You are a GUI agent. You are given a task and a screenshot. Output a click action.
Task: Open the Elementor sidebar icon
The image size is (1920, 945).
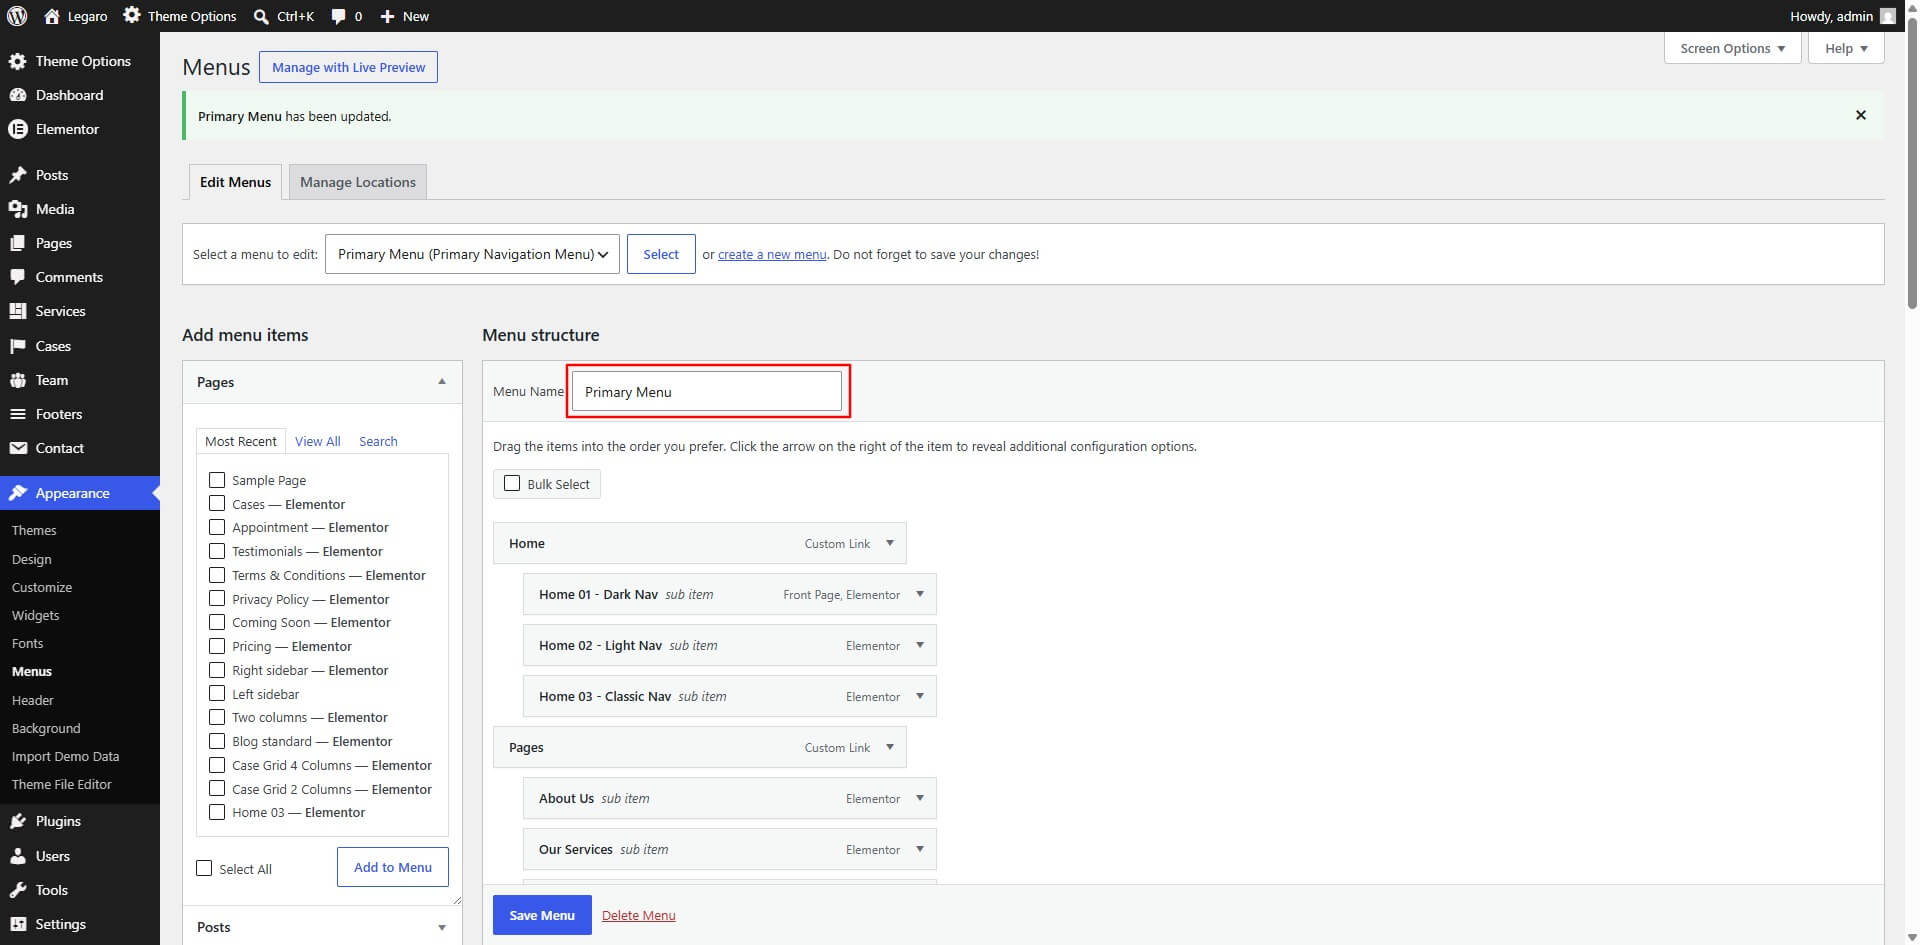(17, 129)
